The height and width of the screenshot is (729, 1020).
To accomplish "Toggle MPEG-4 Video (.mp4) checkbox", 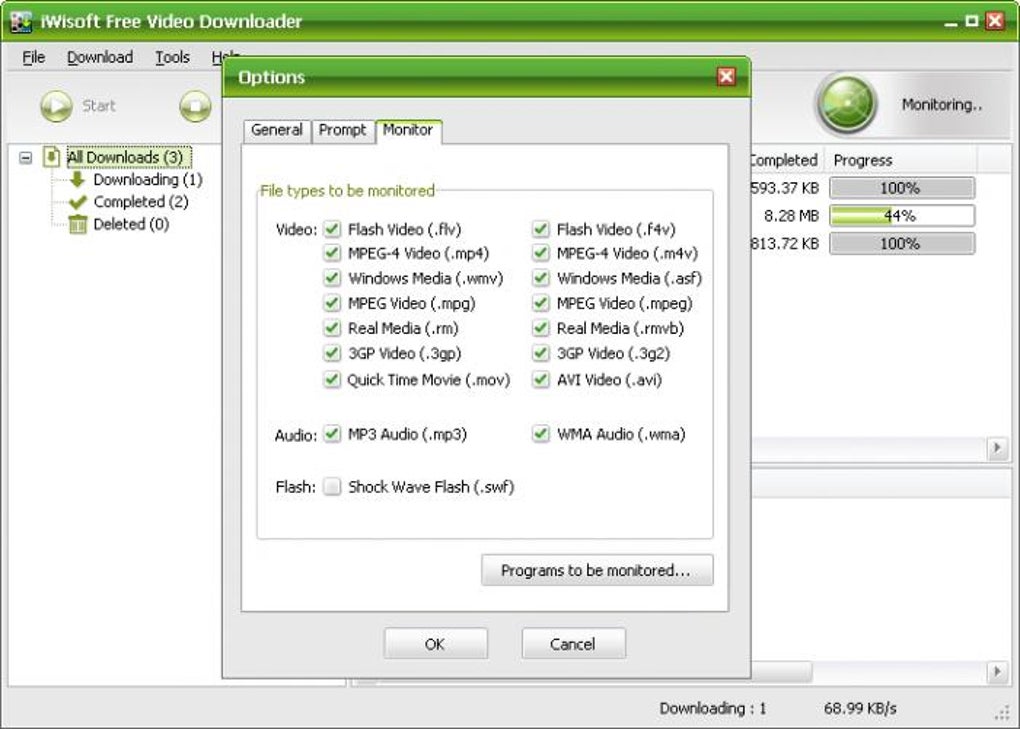I will pos(332,253).
